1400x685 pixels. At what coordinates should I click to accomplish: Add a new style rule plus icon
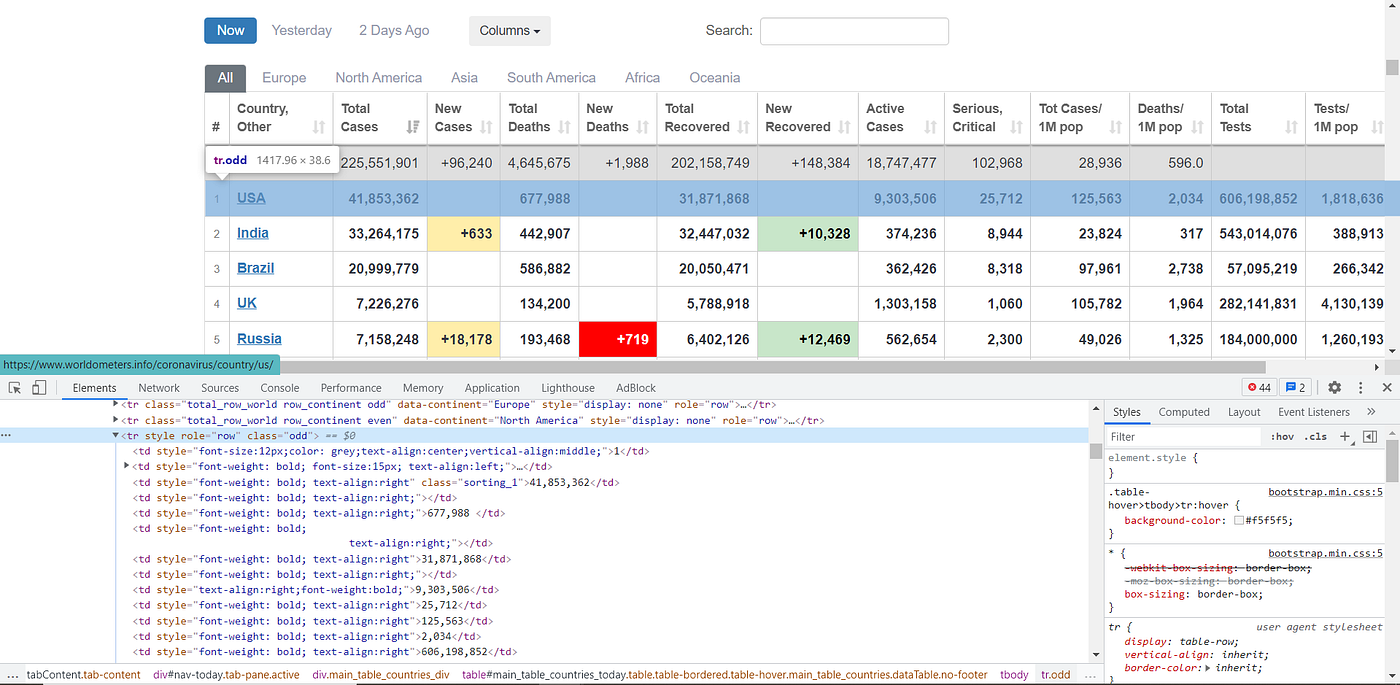click(1345, 437)
